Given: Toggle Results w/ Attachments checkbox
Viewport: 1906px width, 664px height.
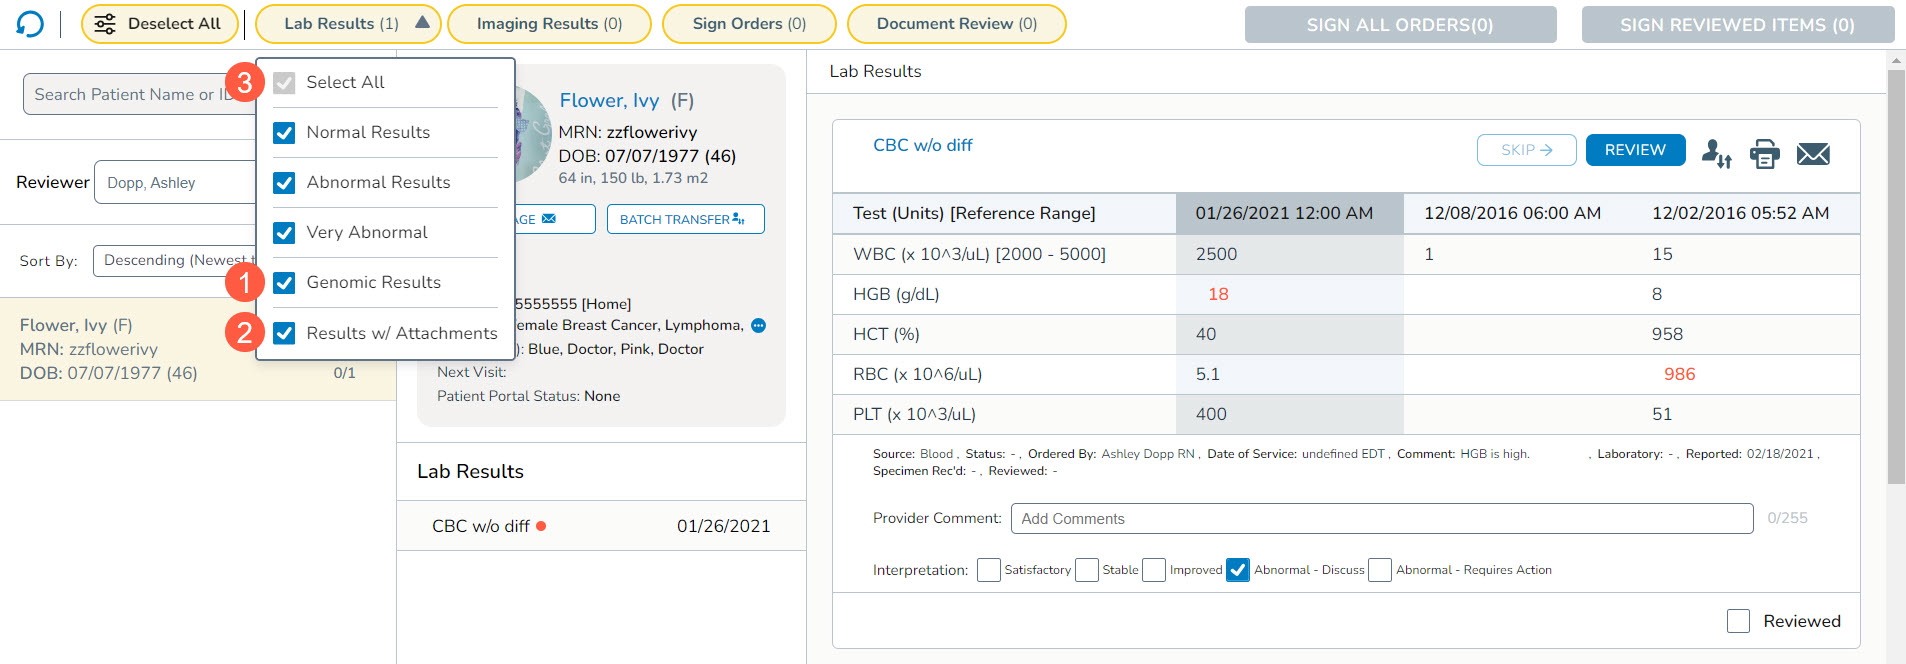Looking at the screenshot, I should point(284,333).
